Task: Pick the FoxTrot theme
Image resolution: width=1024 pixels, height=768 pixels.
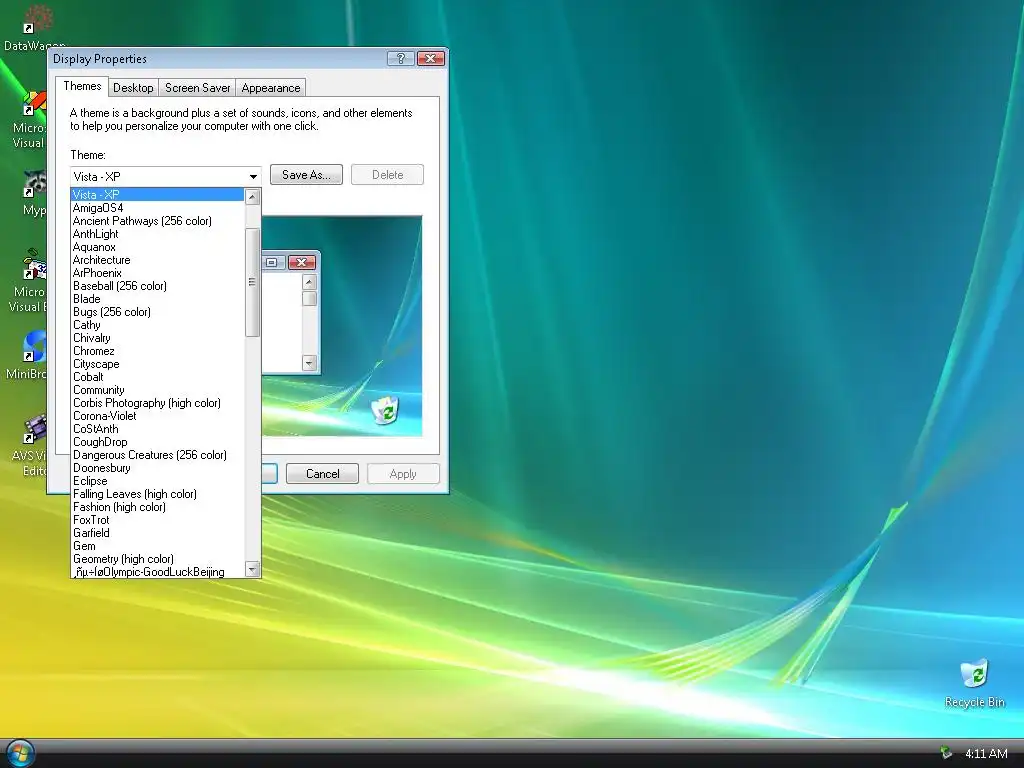Action: tap(157, 520)
